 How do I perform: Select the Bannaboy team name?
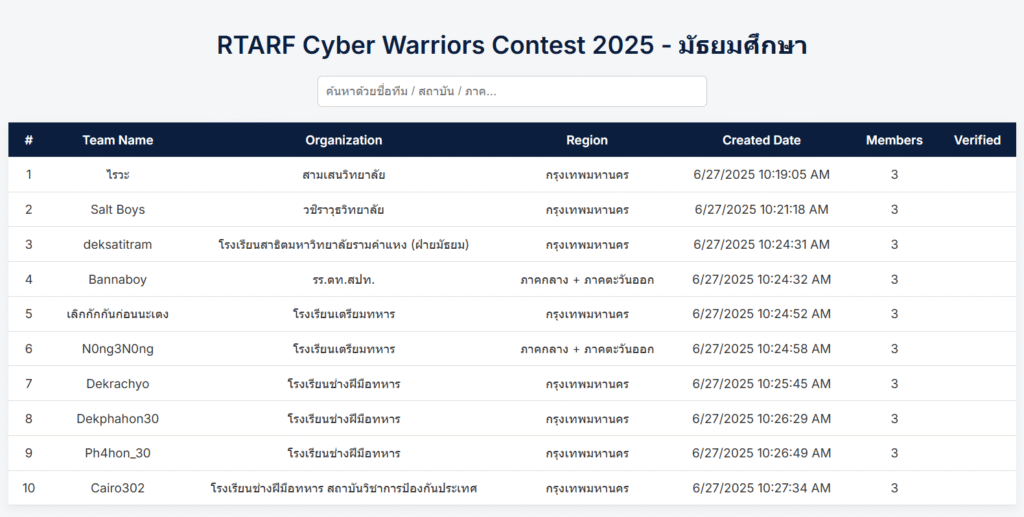point(118,279)
